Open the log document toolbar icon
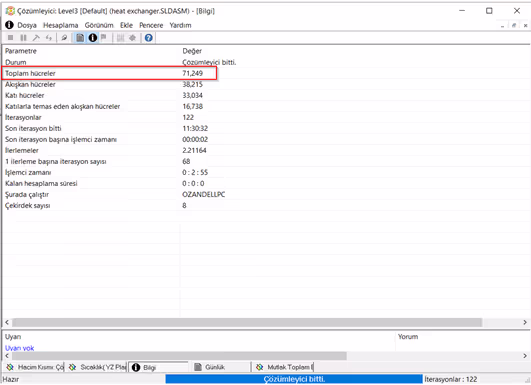This screenshot has height=385, width=531. (80, 38)
